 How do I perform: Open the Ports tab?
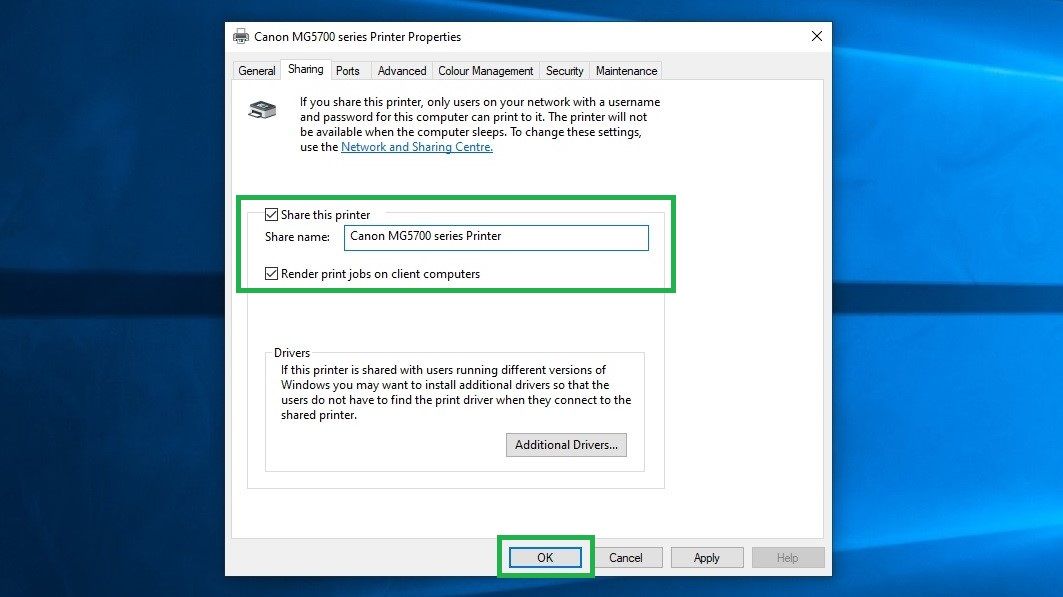[x=348, y=70]
